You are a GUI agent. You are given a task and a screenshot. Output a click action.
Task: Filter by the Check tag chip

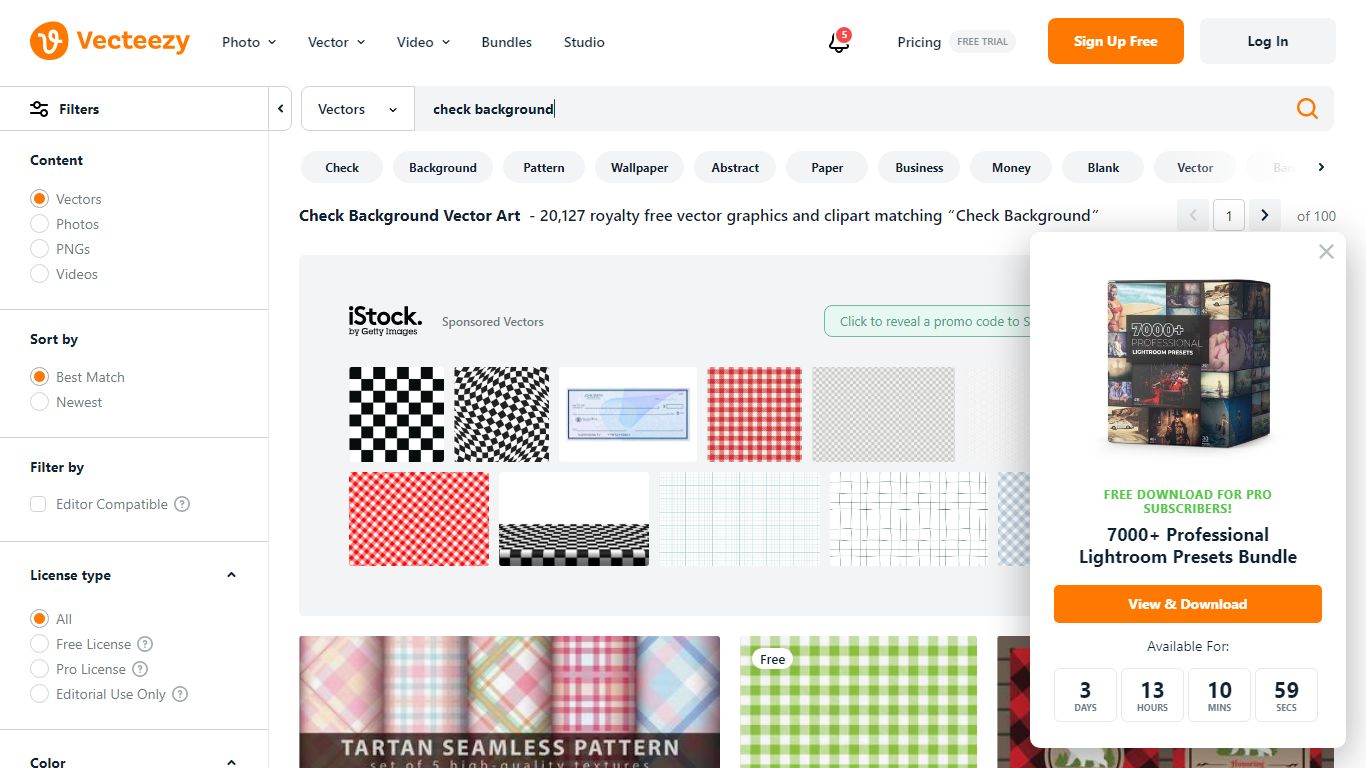[342, 167]
